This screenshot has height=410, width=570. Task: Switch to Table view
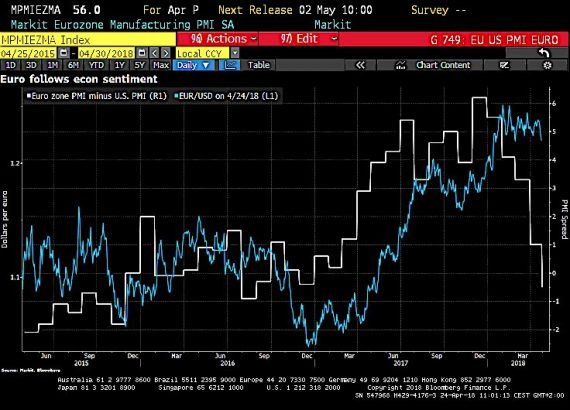[x=258, y=65]
